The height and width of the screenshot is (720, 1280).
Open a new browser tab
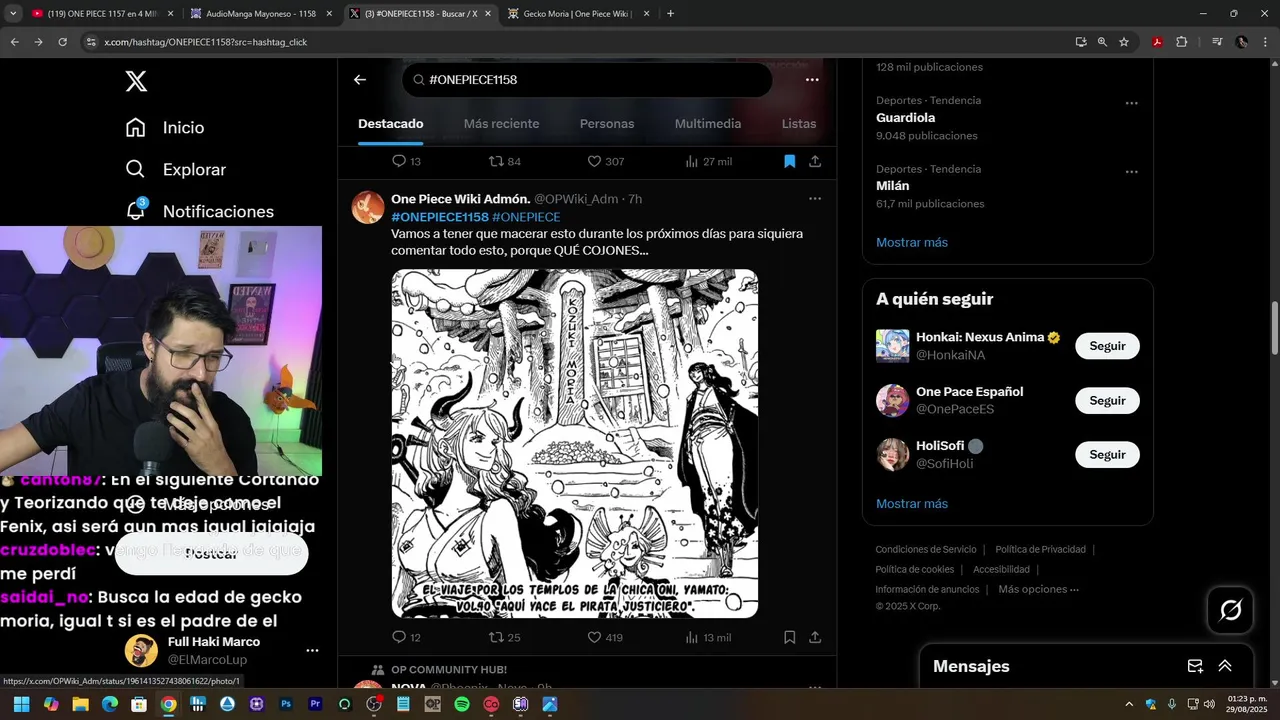(670, 14)
